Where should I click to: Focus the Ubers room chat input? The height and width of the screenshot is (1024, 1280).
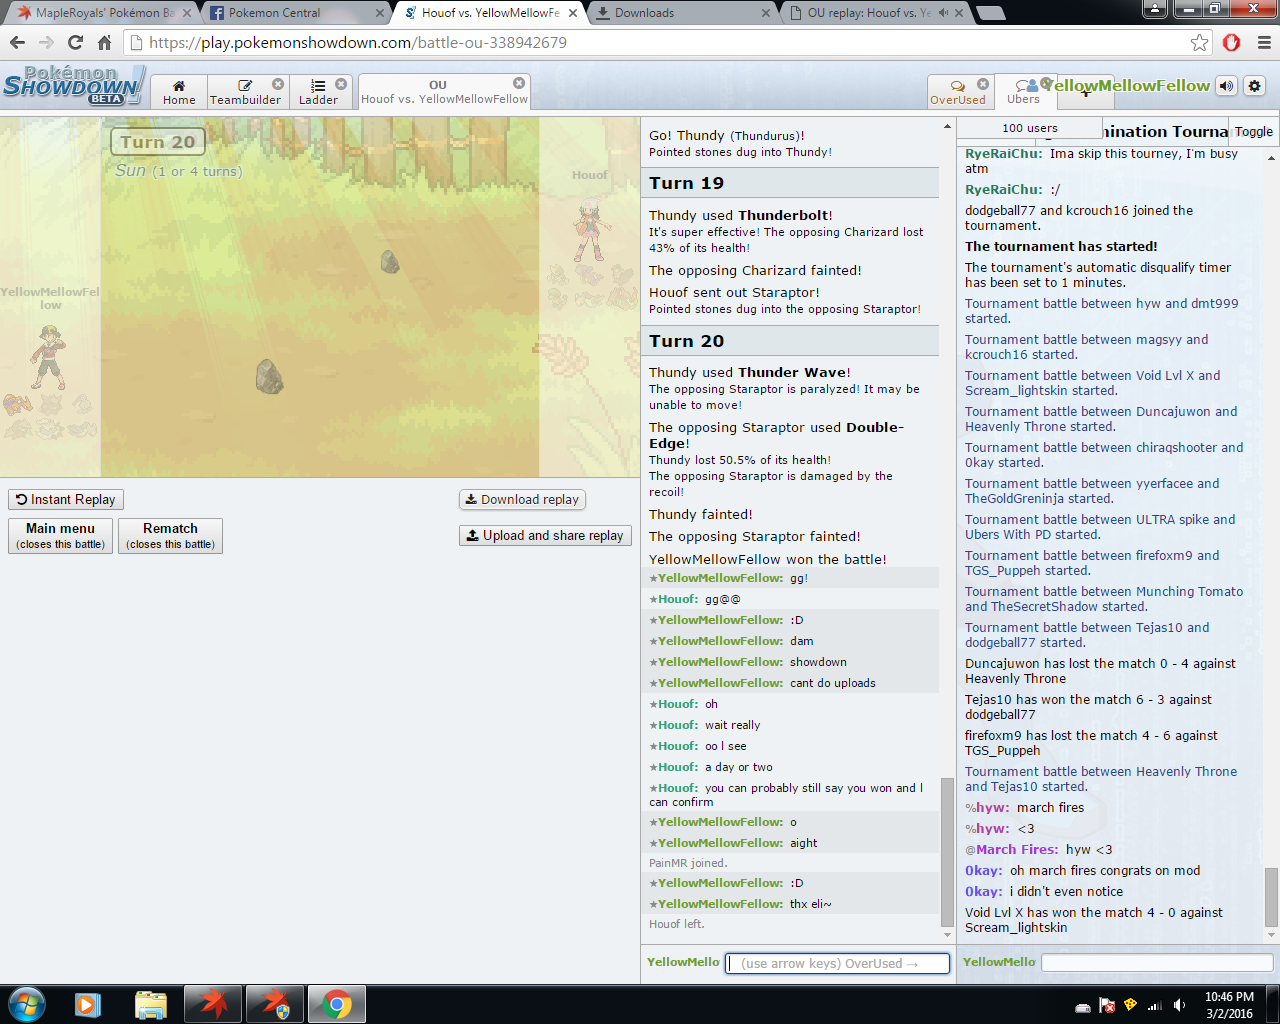point(1157,962)
